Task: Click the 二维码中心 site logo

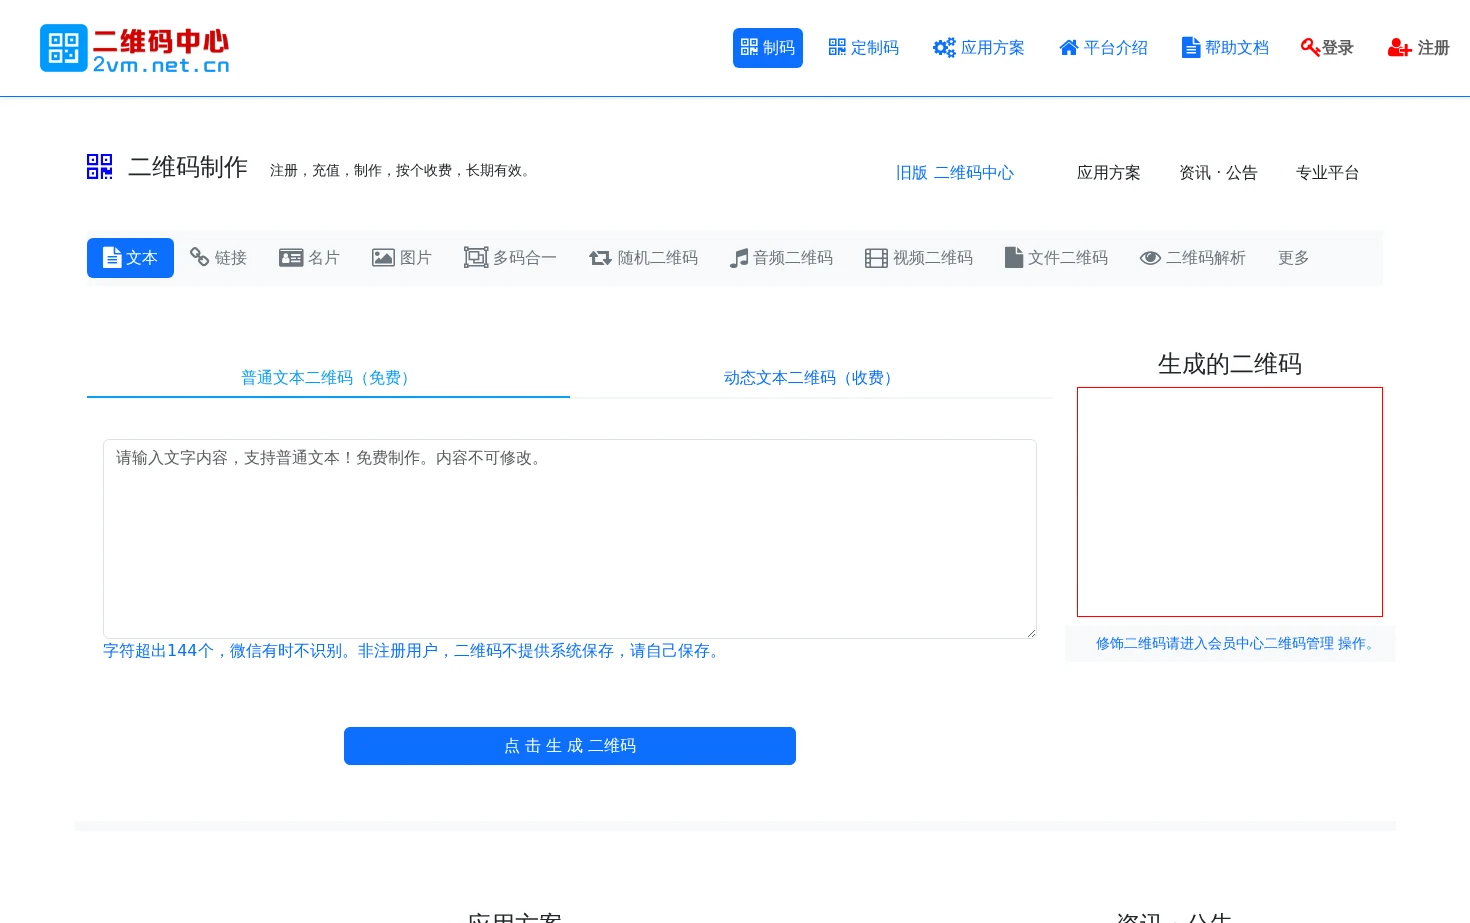Action: pyautogui.click(x=135, y=49)
